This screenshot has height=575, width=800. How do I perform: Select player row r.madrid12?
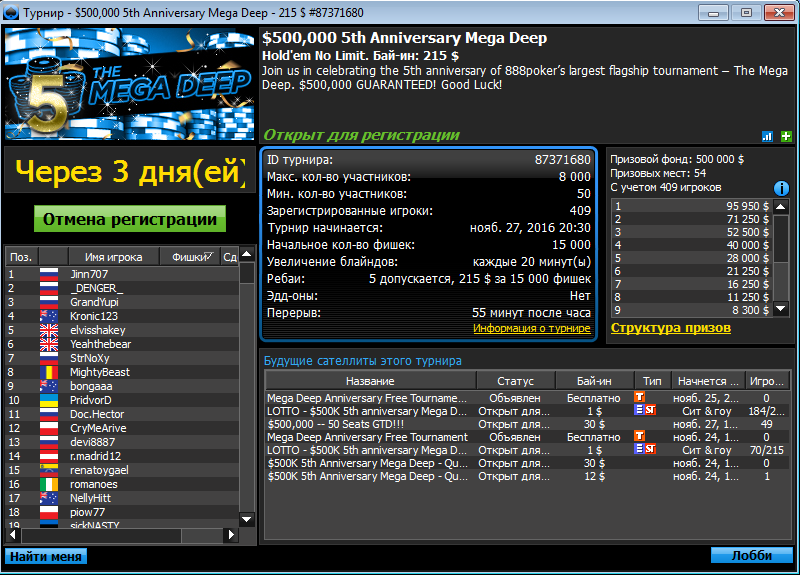tap(122, 456)
